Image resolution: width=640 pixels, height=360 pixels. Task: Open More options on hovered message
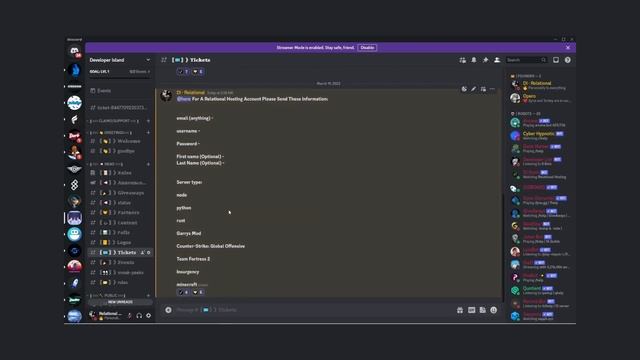492,89
